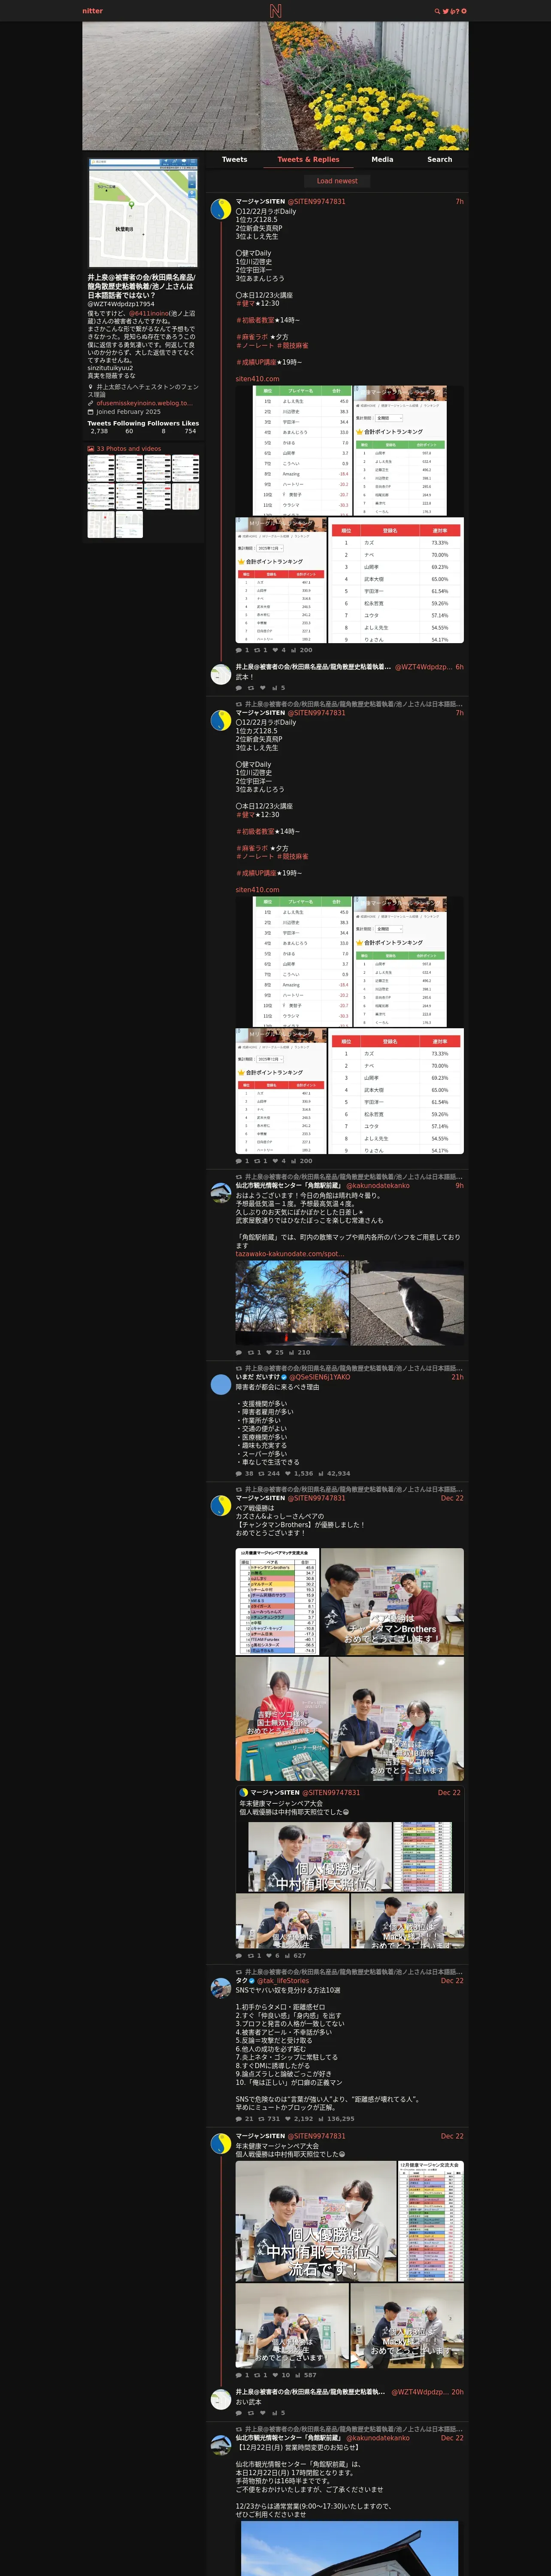This screenshot has width=551, height=2576.
Task: Click the '33 Photos and videos' link
Action: (x=129, y=449)
